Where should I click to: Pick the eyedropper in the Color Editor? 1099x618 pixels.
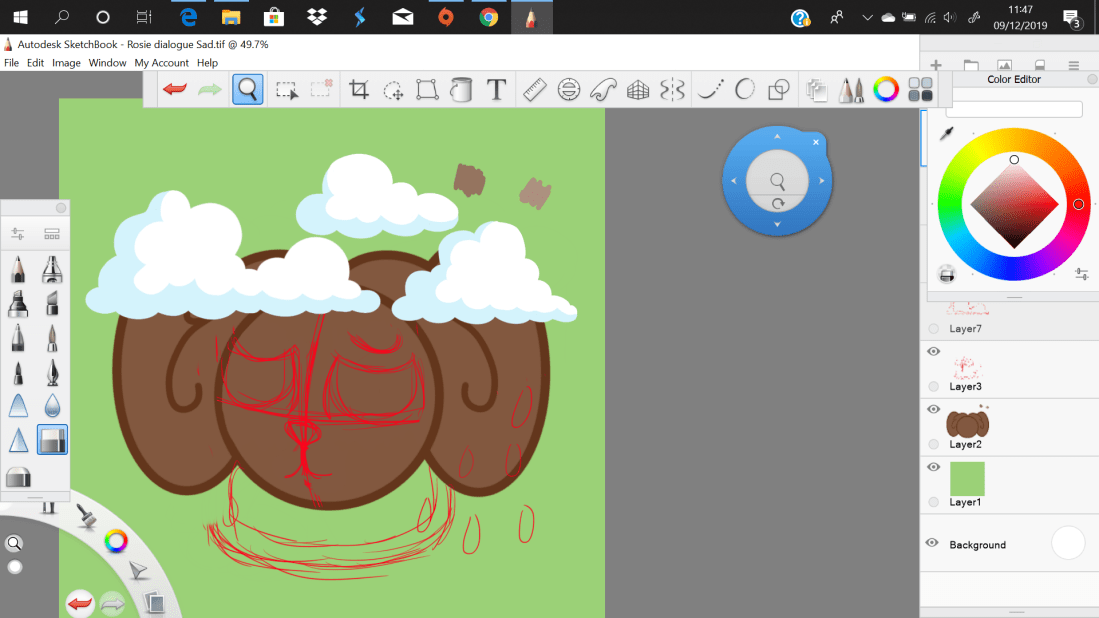click(x=946, y=131)
